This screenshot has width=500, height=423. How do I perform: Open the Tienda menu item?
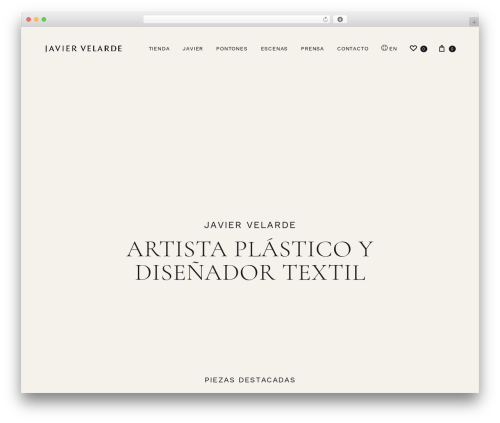click(159, 49)
